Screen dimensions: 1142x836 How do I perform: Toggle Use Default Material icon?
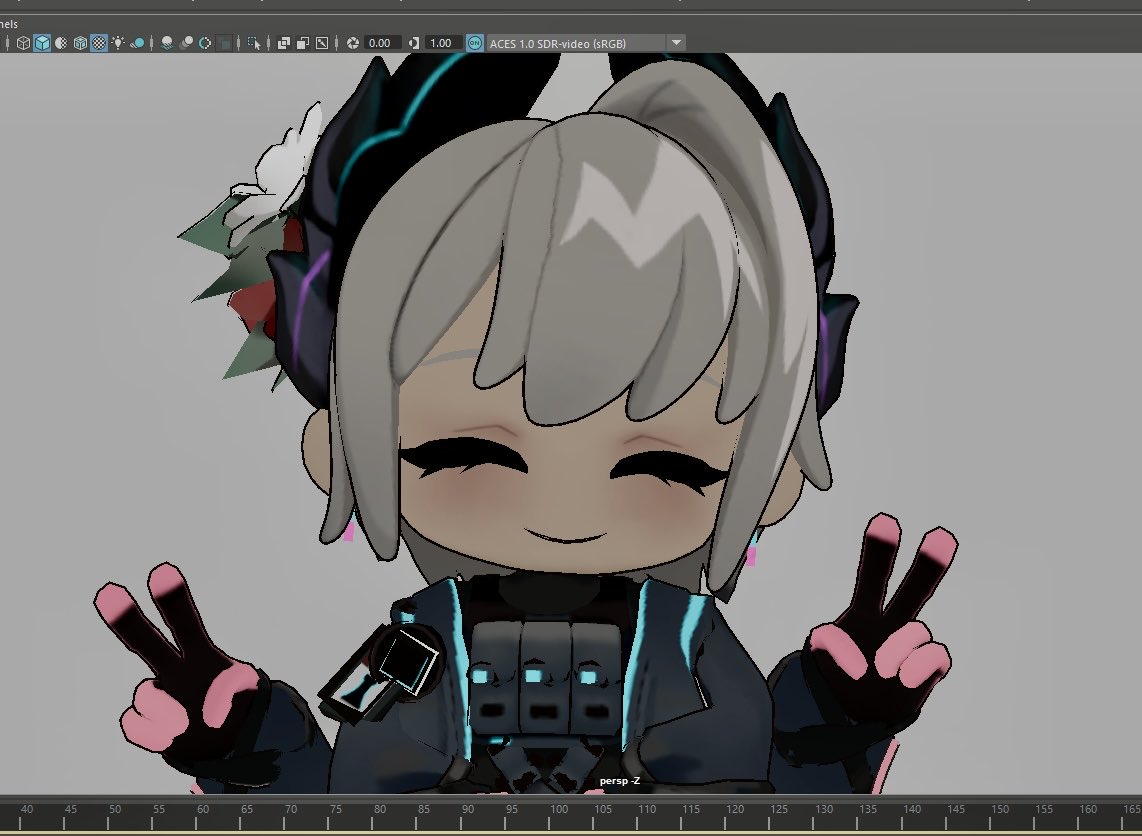point(61,43)
